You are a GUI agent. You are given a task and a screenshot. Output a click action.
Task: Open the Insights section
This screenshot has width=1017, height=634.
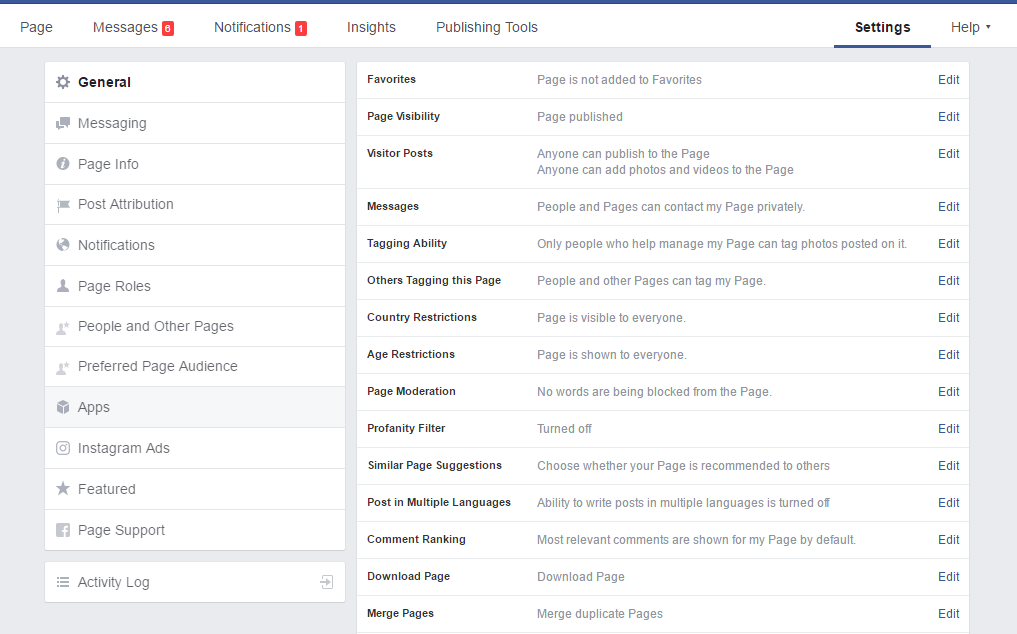click(x=371, y=27)
